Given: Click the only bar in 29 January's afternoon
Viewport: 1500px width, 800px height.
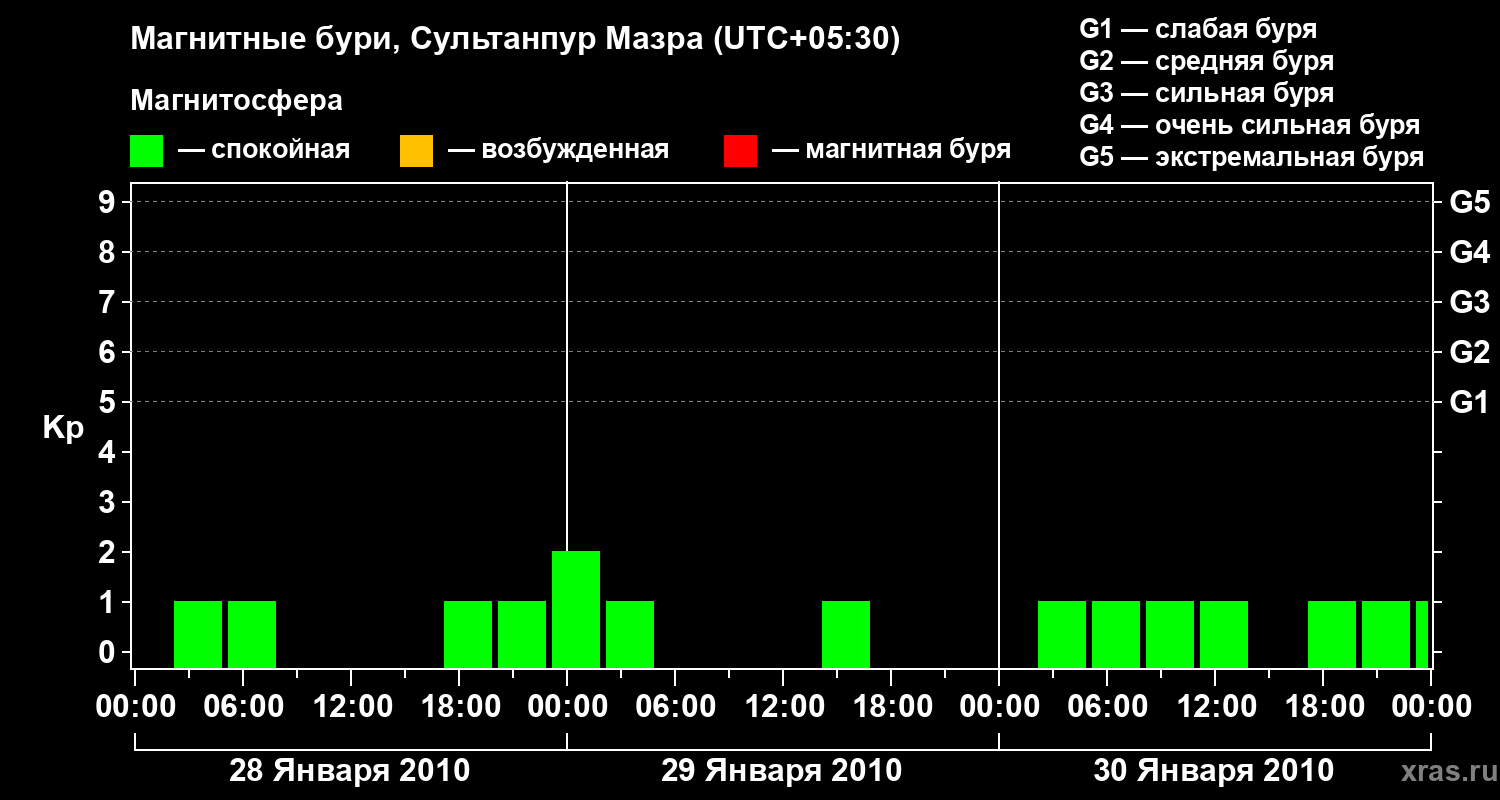Looking at the screenshot, I should click(846, 634).
